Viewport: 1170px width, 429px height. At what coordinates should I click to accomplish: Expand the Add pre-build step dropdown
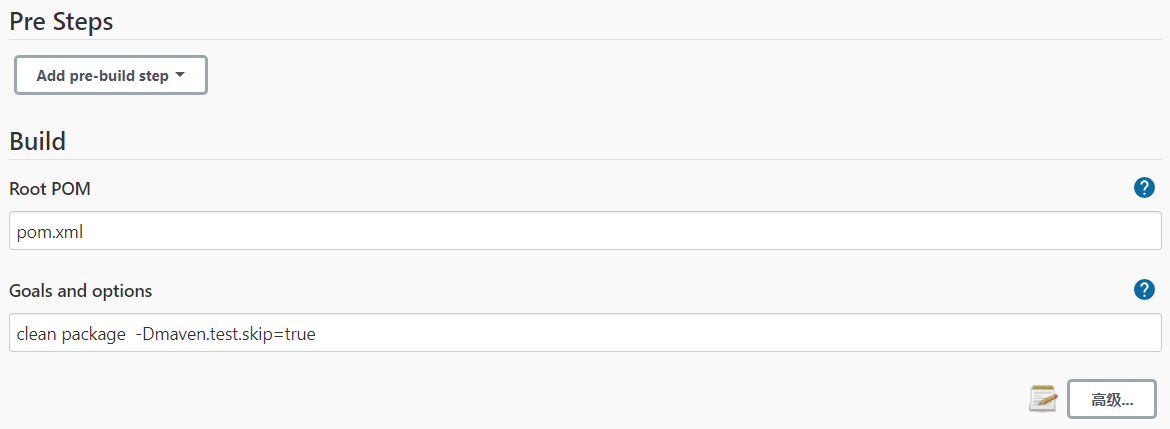[111, 75]
